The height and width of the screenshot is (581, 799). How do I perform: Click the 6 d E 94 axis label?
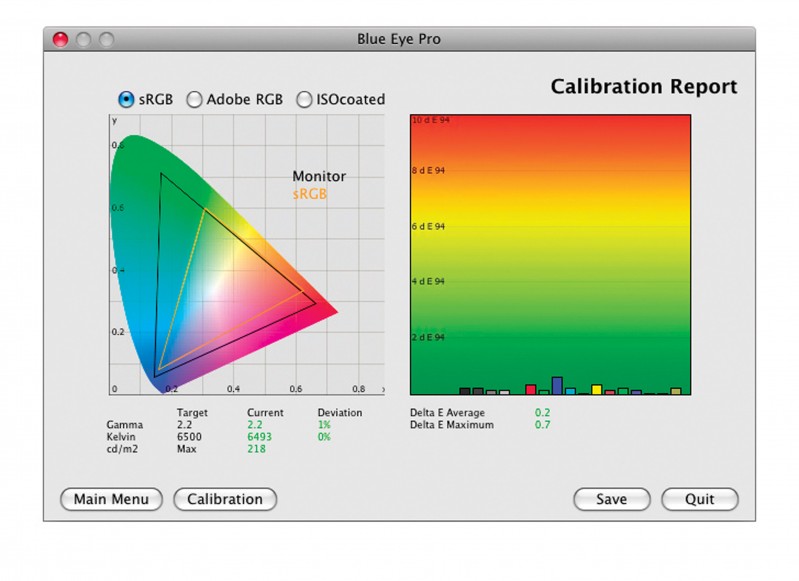point(428,226)
